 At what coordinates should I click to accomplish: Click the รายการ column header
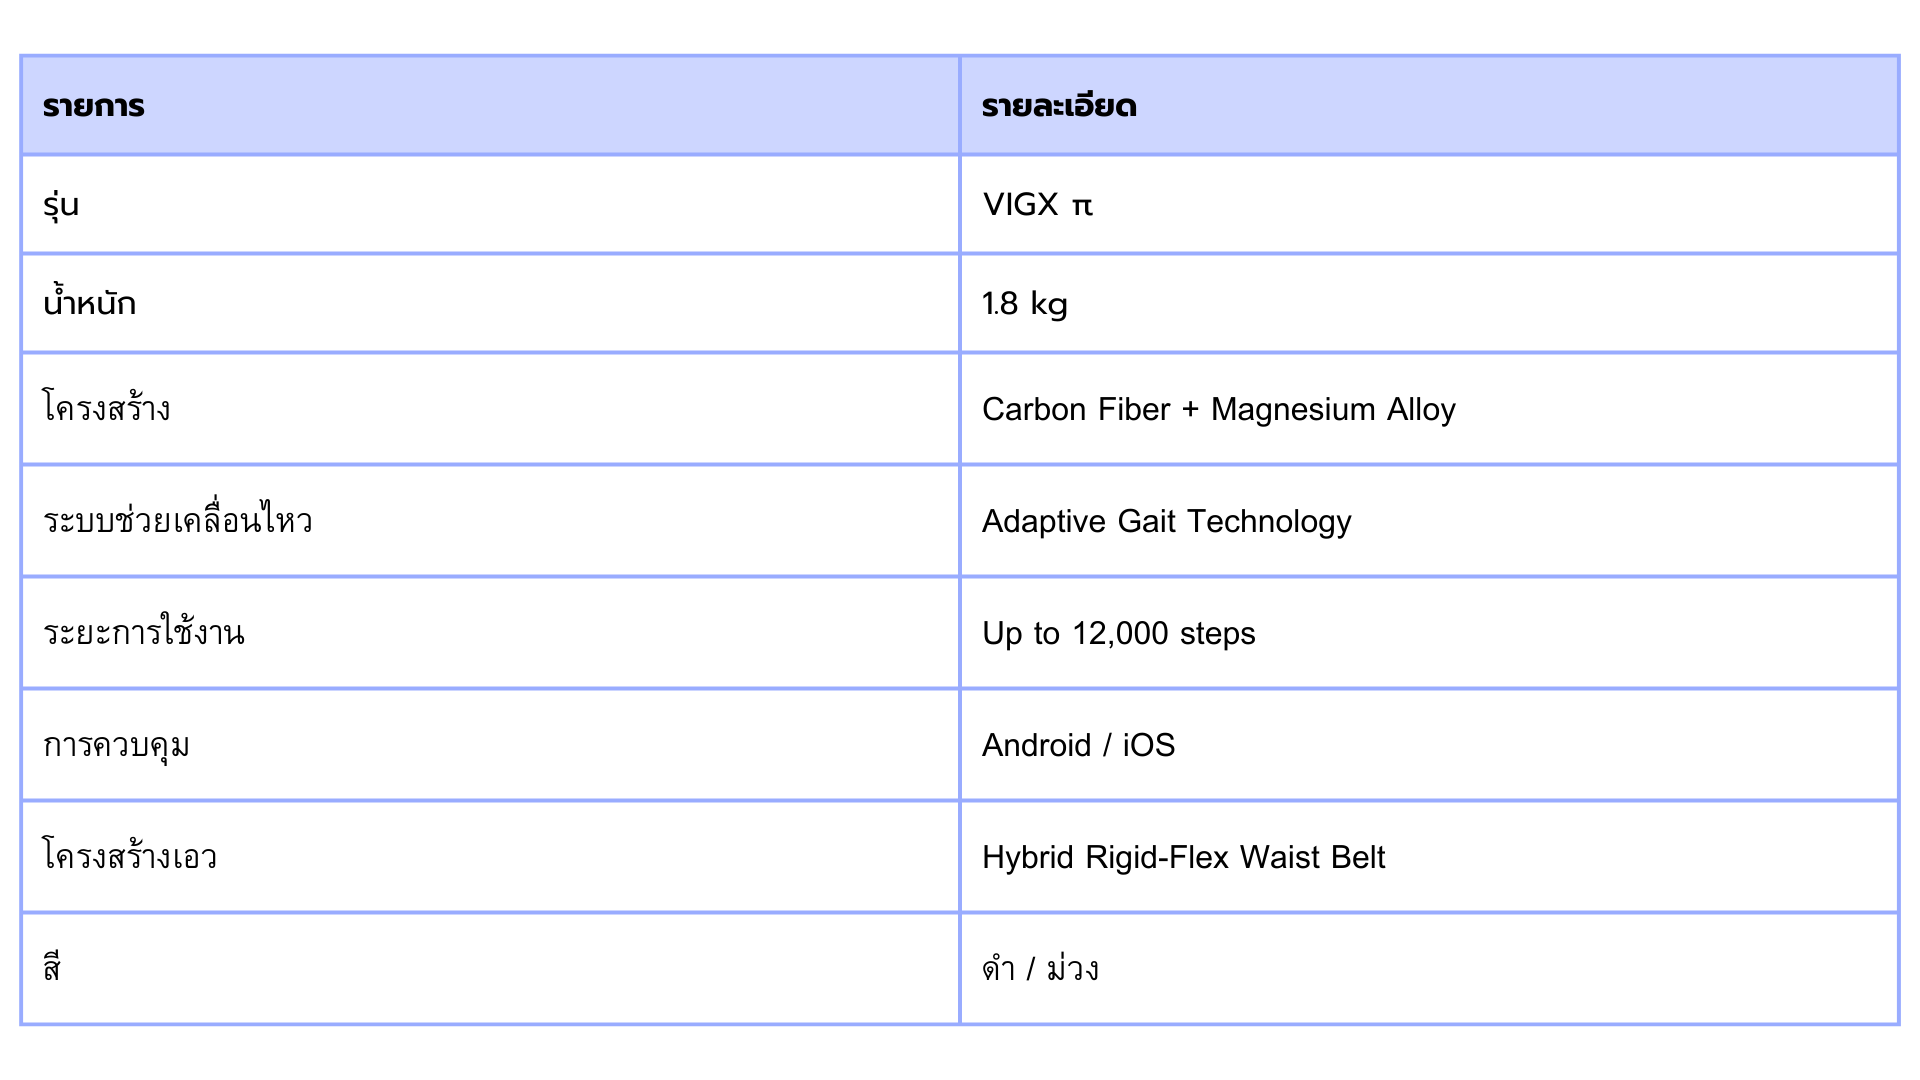pyautogui.click(x=94, y=106)
